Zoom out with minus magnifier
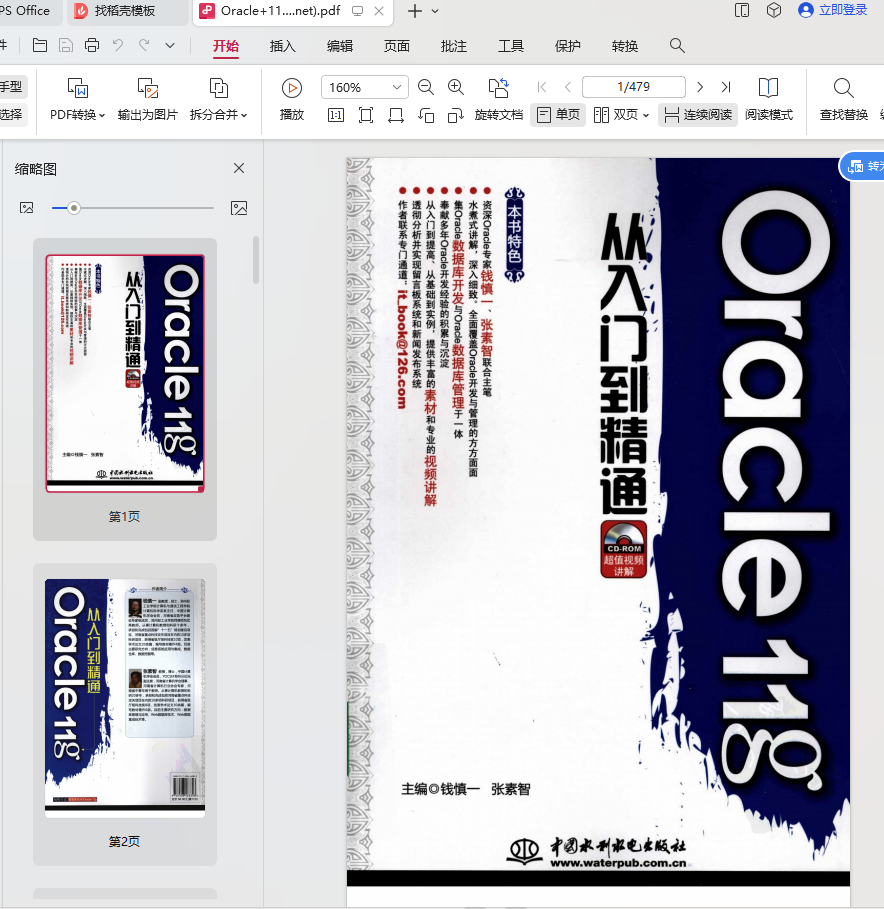The width and height of the screenshot is (884, 909). tap(426, 88)
